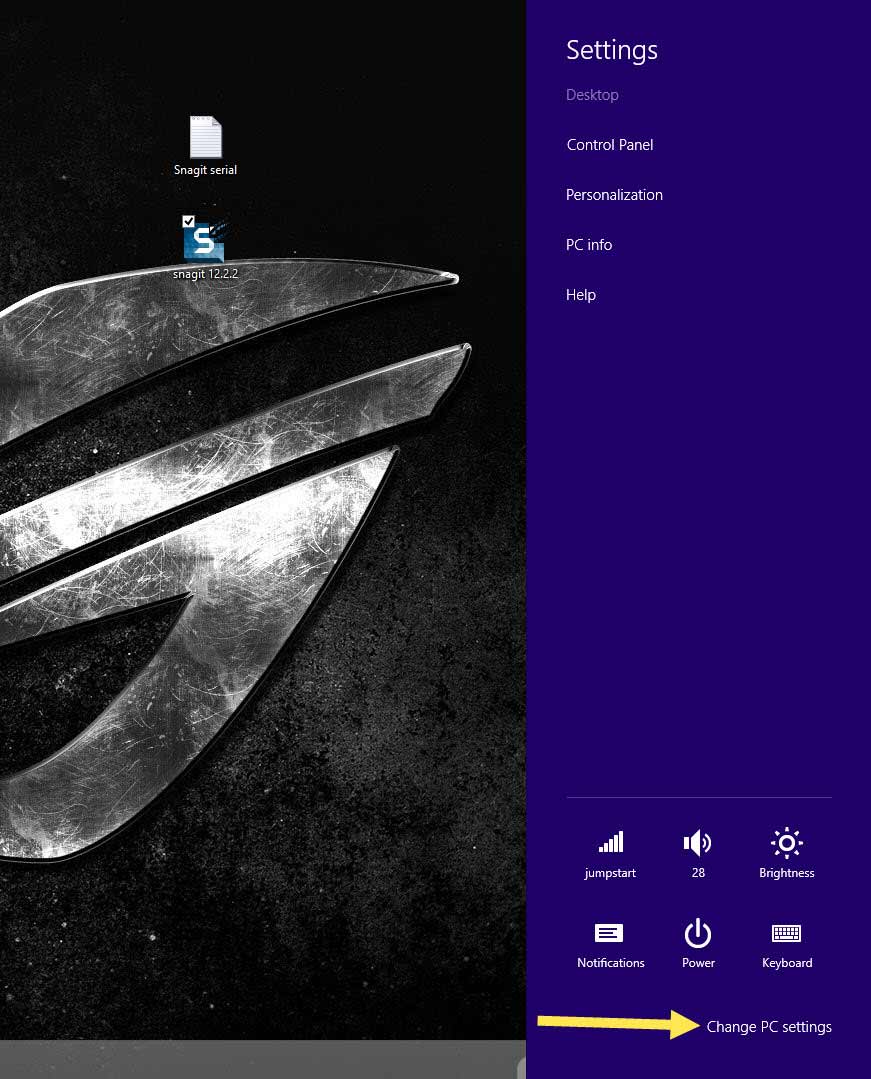Open Help from the Settings charm
871x1079 pixels.
click(580, 295)
